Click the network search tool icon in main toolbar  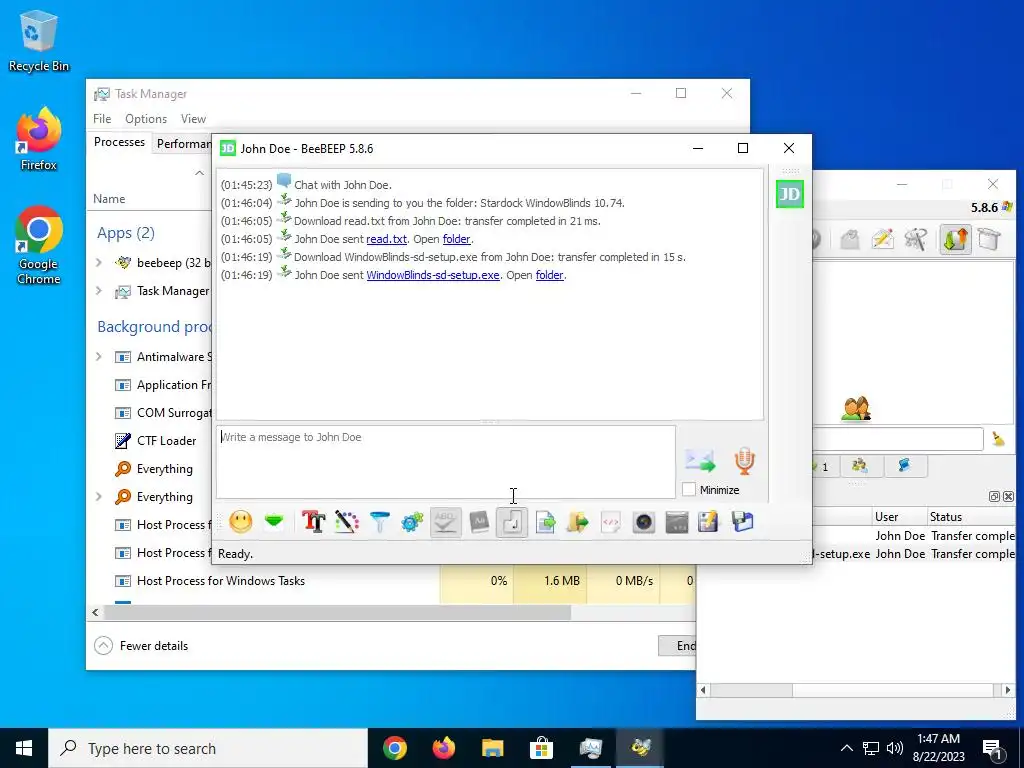click(916, 239)
